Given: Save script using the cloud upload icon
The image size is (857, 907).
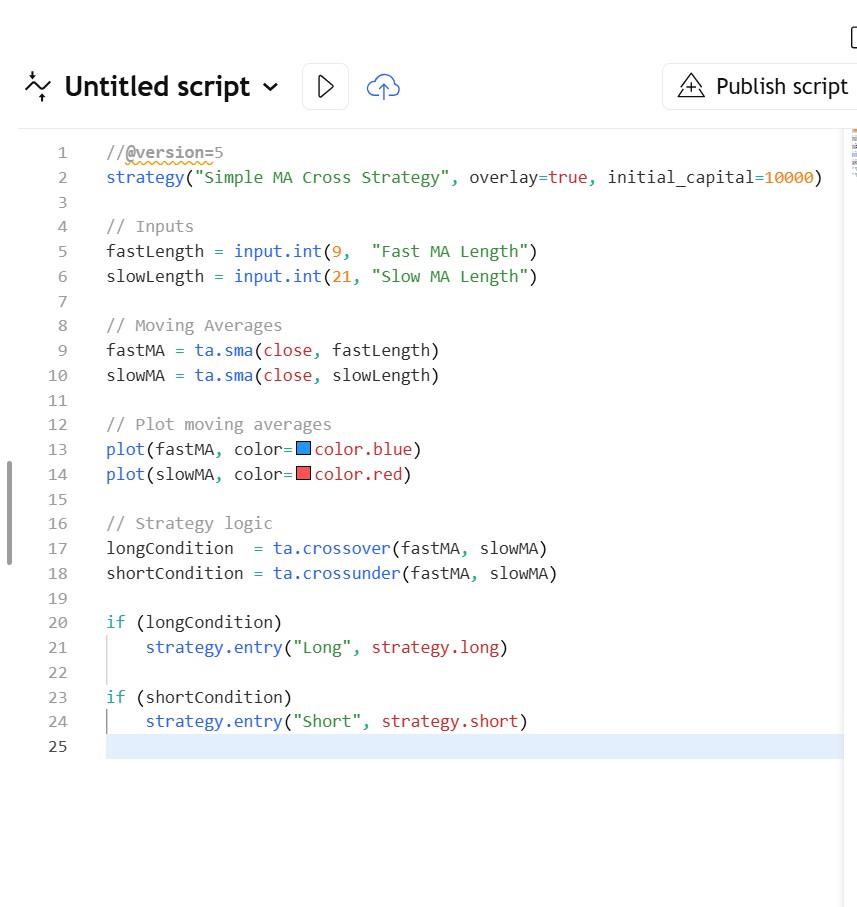Looking at the screenshot, I should click(x=383, y=87).
